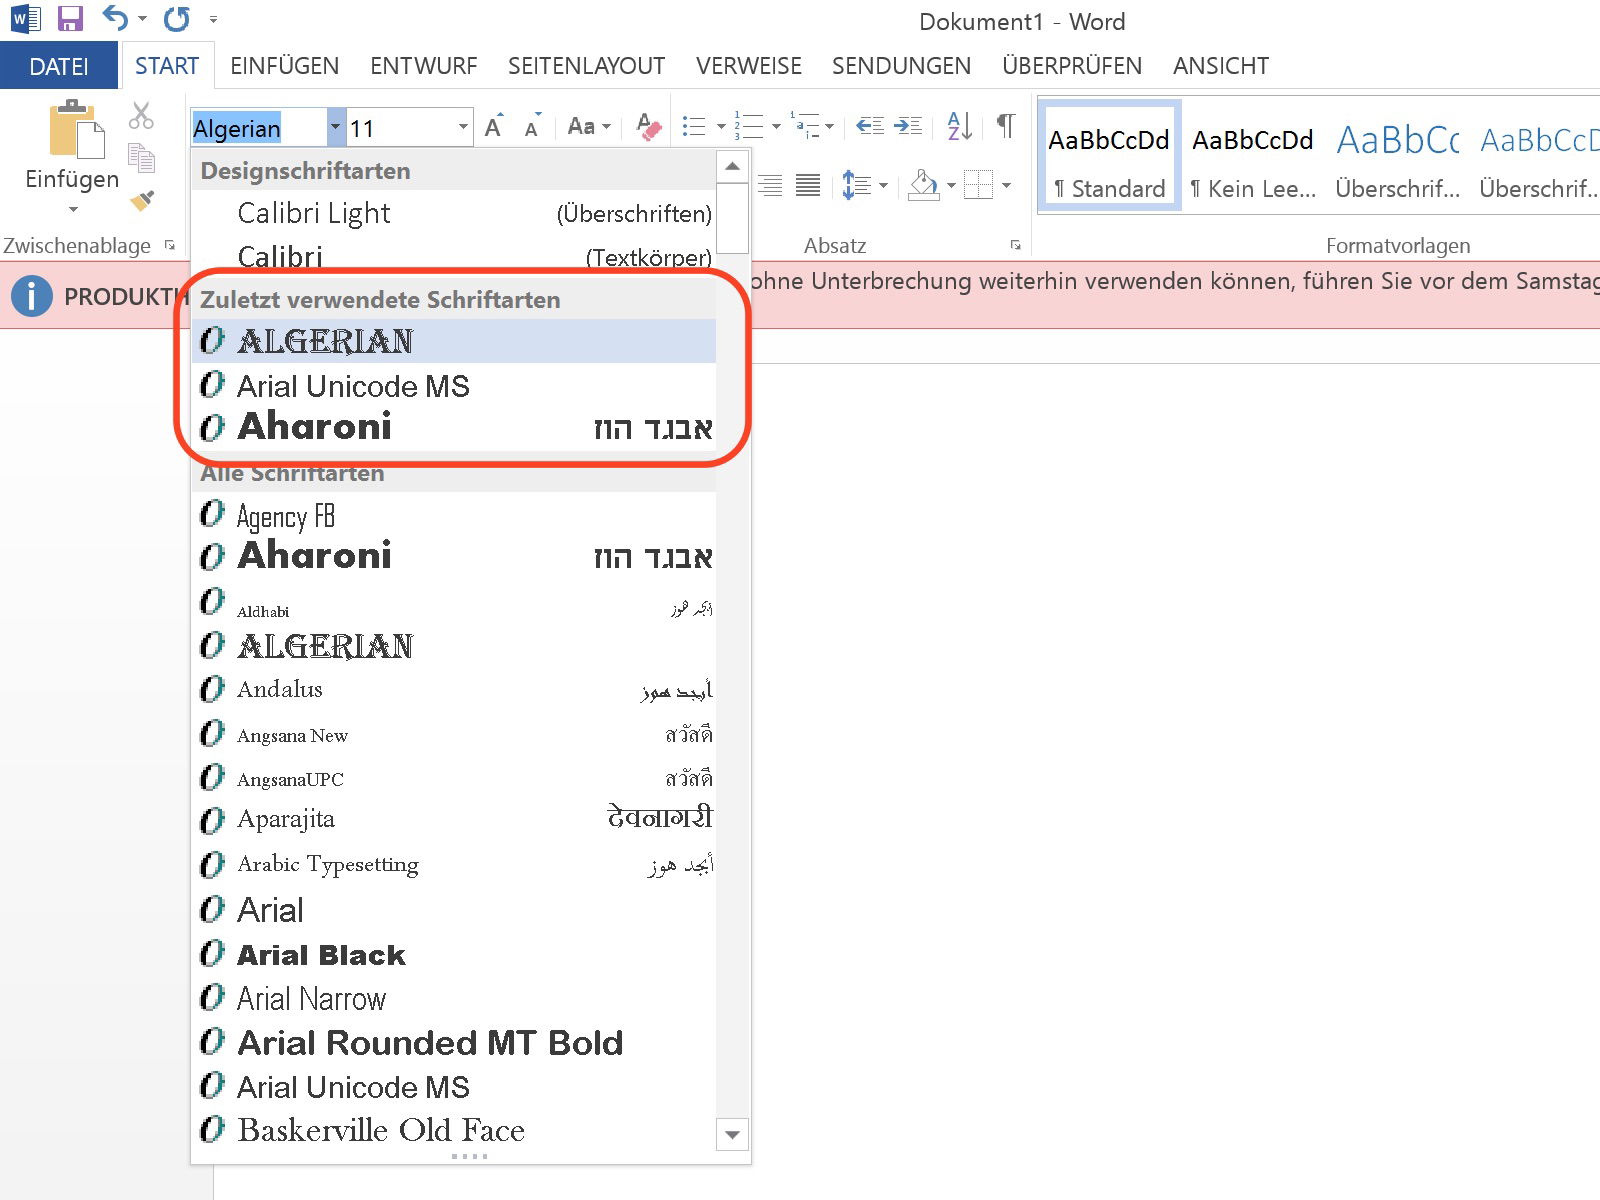Click the paint bucket shading icon
The height and width of the screenshot is (1200, 1600).
tap(924, 185)
